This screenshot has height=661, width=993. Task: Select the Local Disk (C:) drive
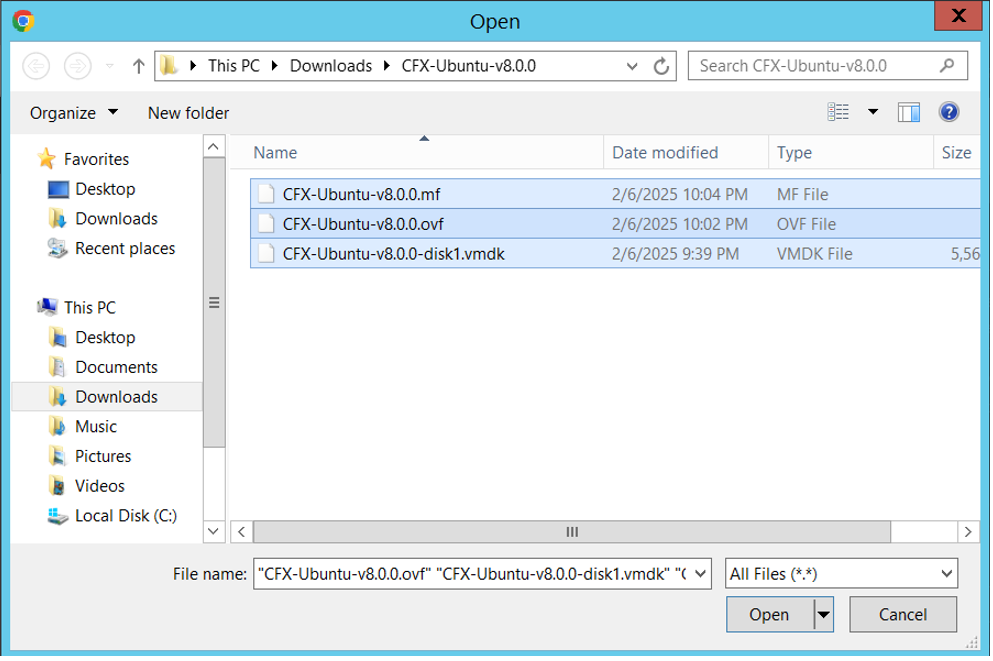(125, 516)
